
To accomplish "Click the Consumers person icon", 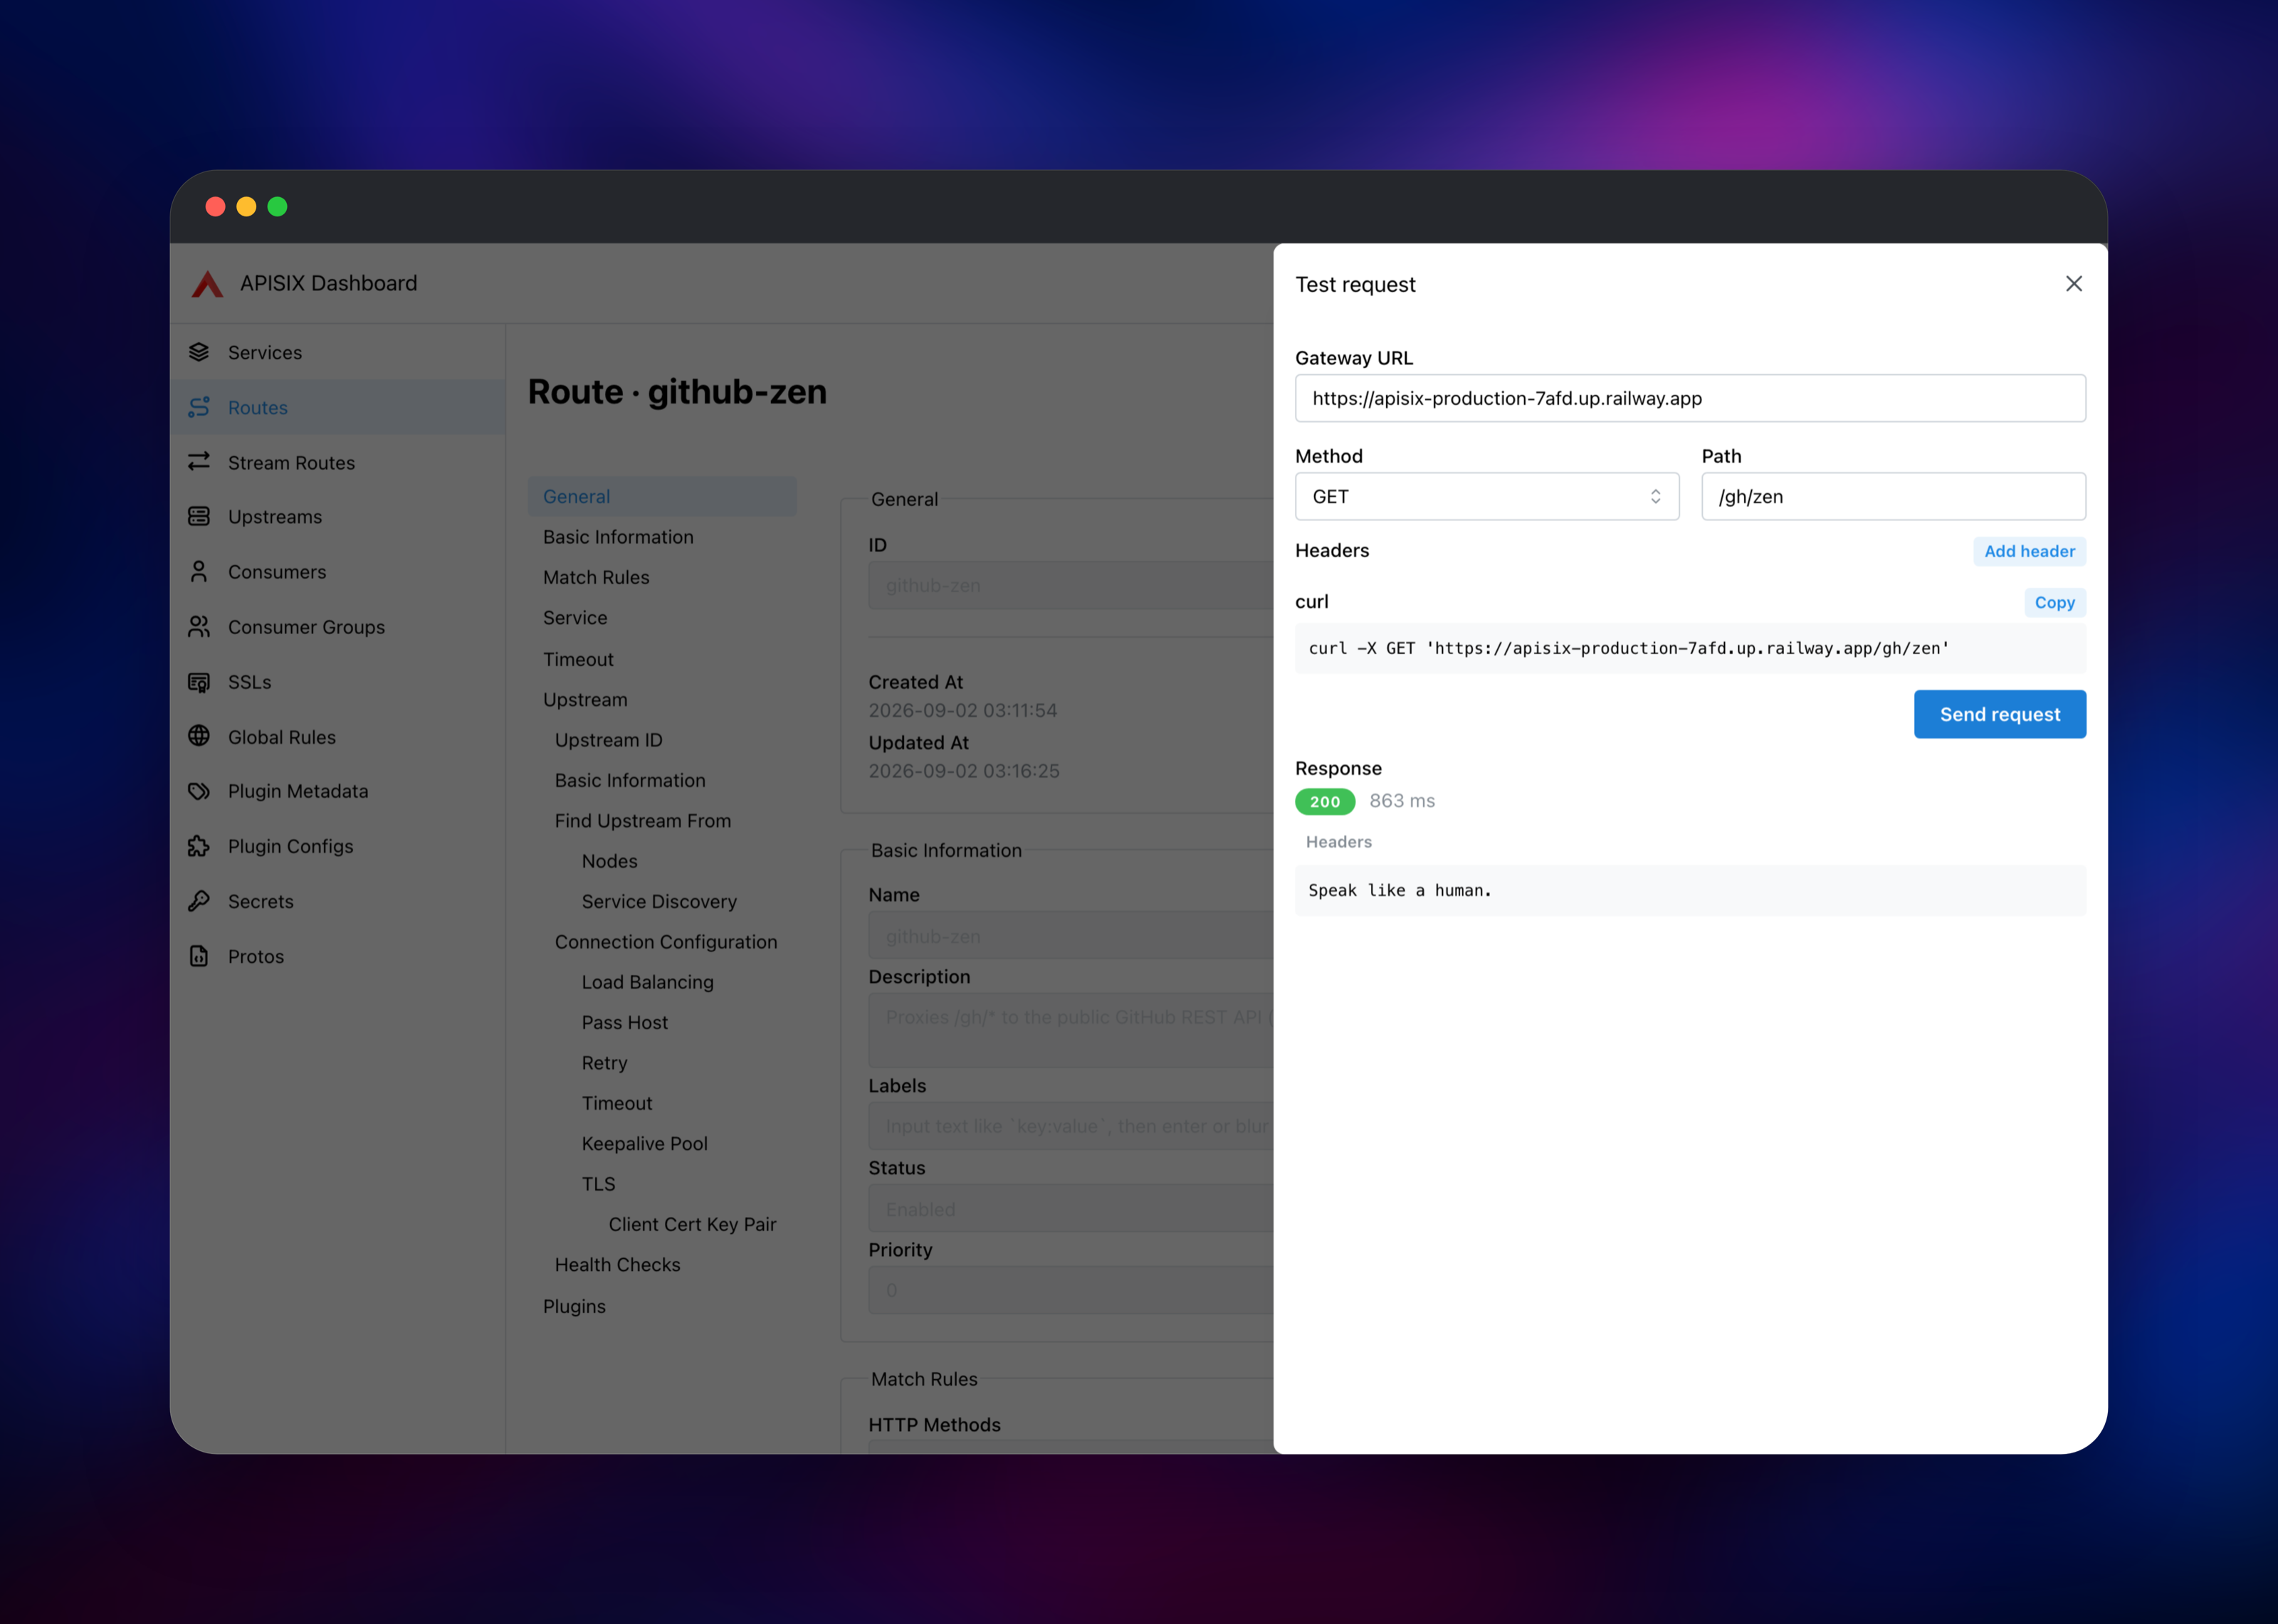I will click(199, 571).
